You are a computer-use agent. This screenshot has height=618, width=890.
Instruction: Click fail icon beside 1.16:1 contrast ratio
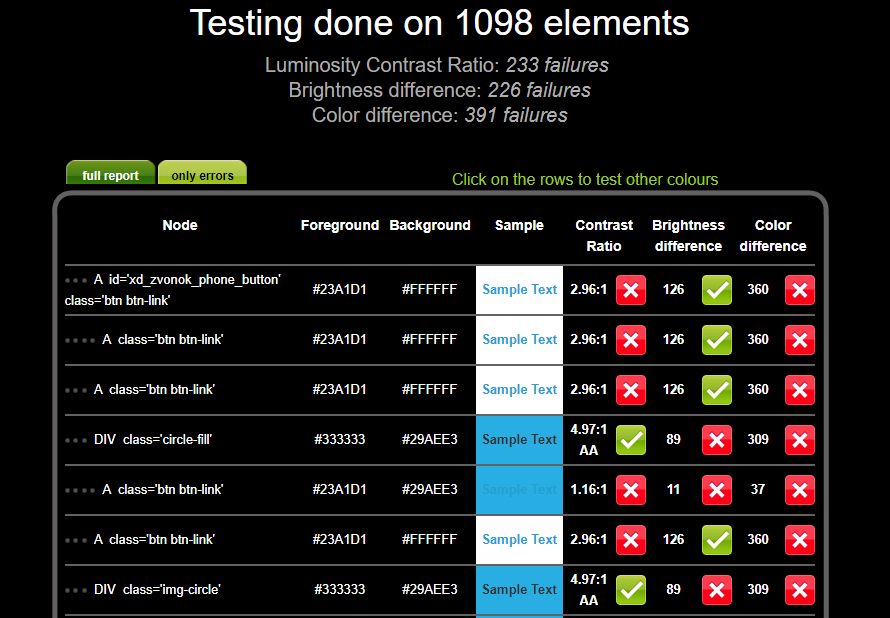click(631, 490)
